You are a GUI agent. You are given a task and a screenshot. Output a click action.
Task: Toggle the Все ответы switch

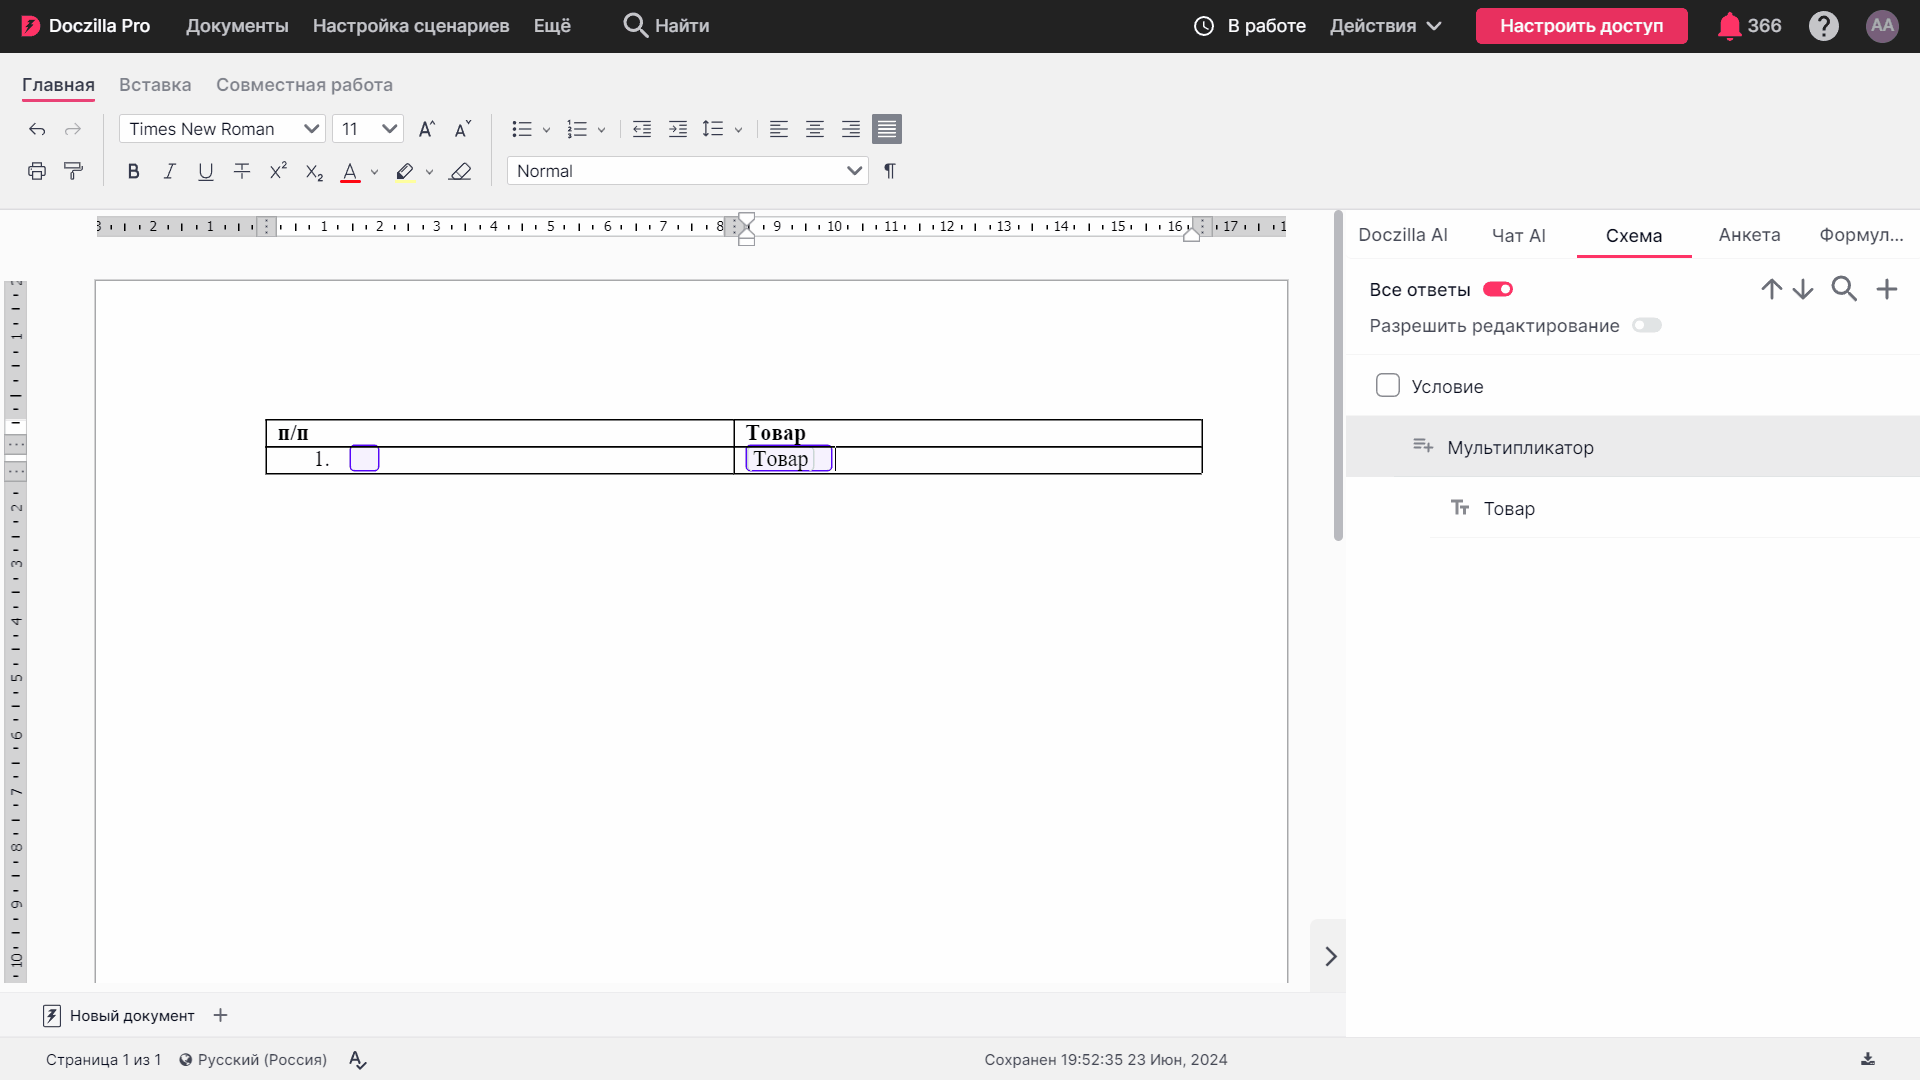[x=1498, y=289]
